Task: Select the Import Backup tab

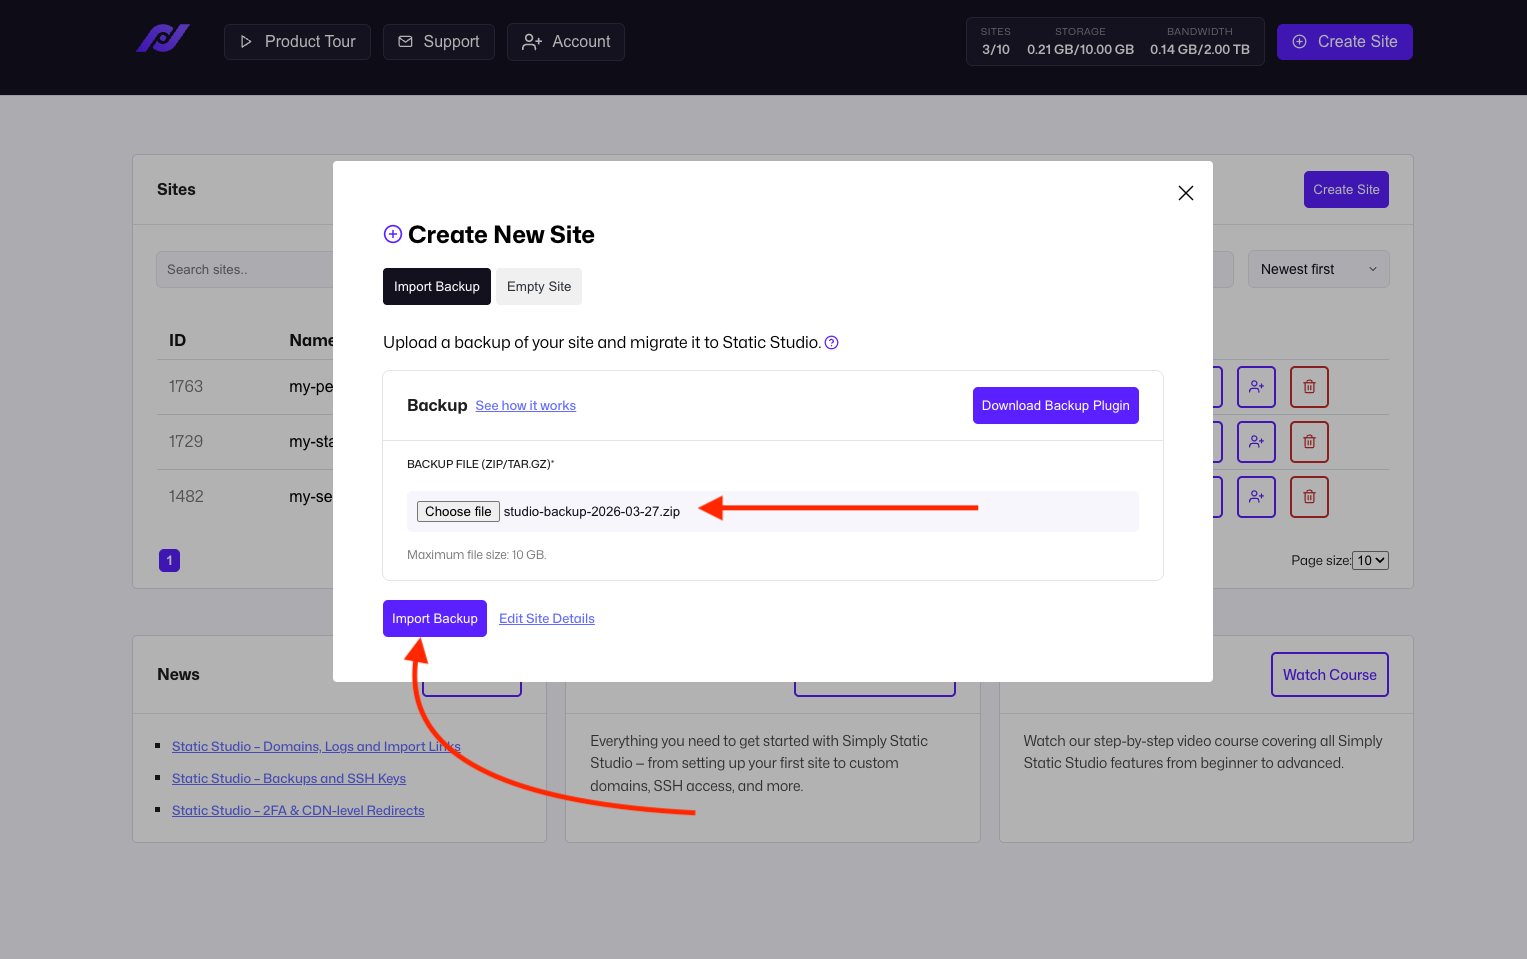Action: click(x=437, y=287)
